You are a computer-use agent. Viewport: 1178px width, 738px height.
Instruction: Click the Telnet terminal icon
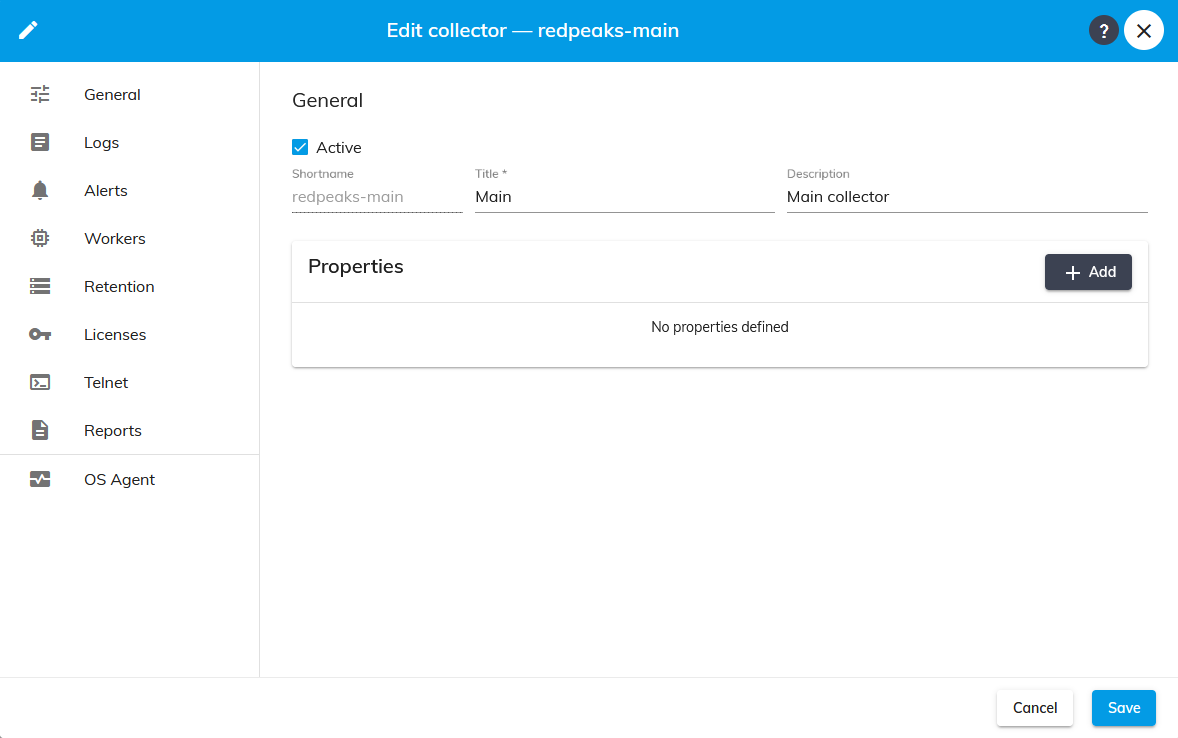click(x=40, y=383)
